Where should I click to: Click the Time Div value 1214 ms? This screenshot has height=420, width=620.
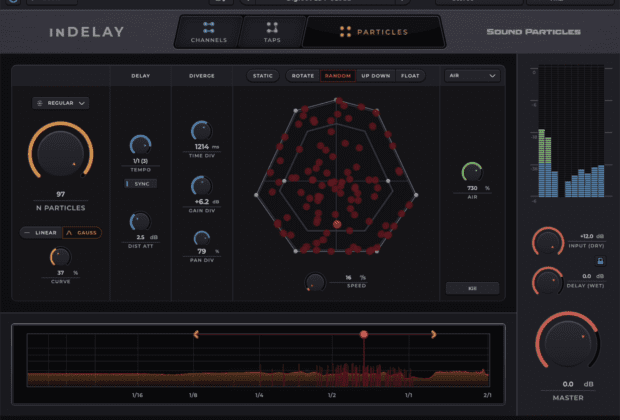pyautogui.click(x=206, y=147)
